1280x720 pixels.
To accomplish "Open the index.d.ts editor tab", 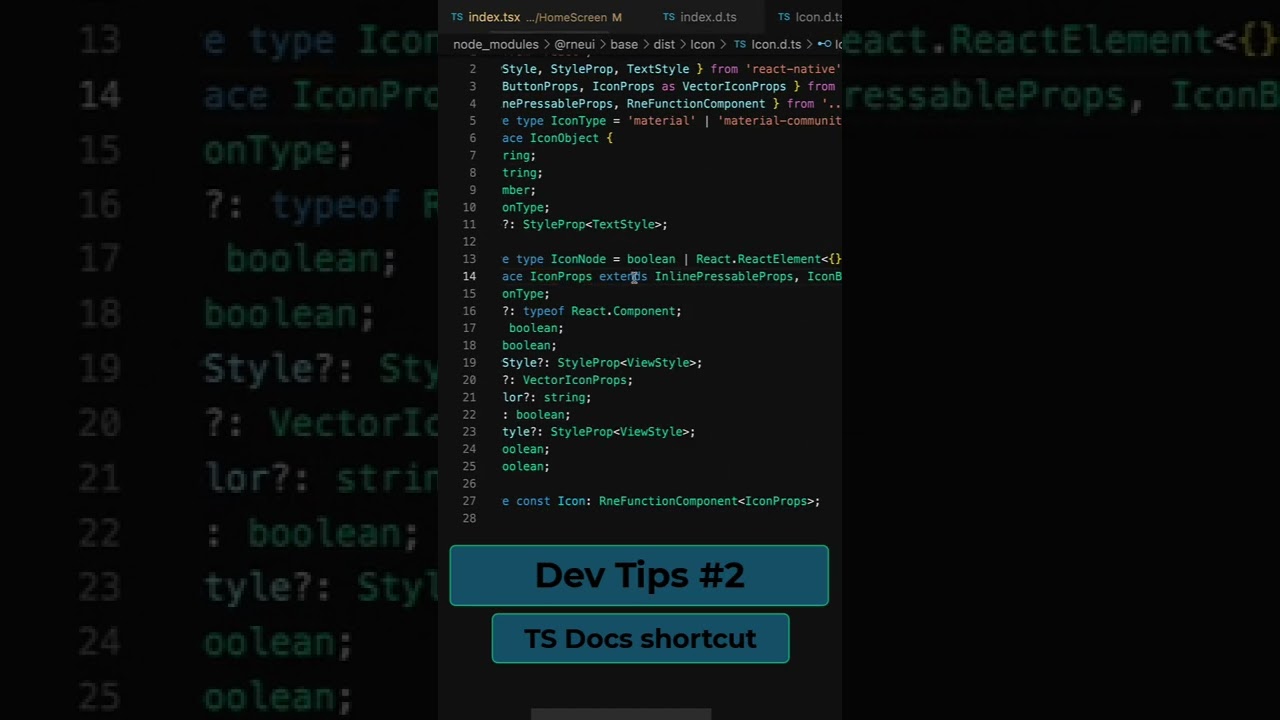I will 700,17.
